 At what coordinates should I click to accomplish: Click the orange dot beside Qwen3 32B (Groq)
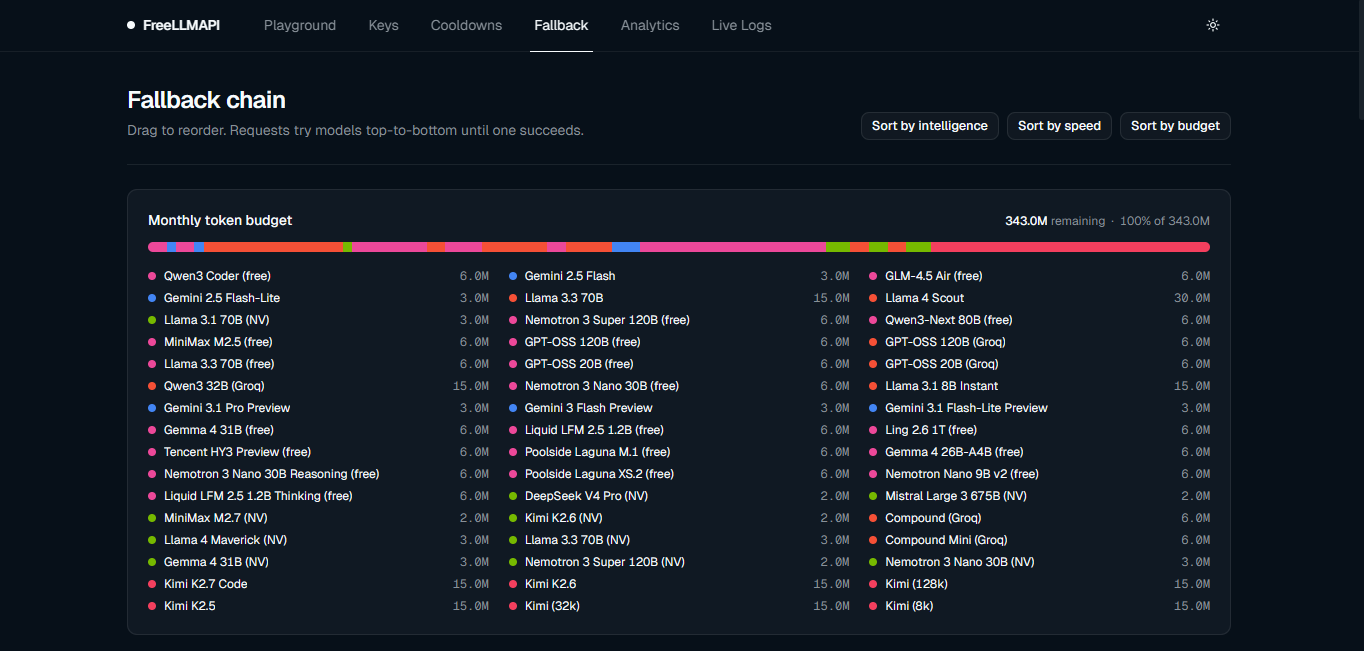(152, 386)
